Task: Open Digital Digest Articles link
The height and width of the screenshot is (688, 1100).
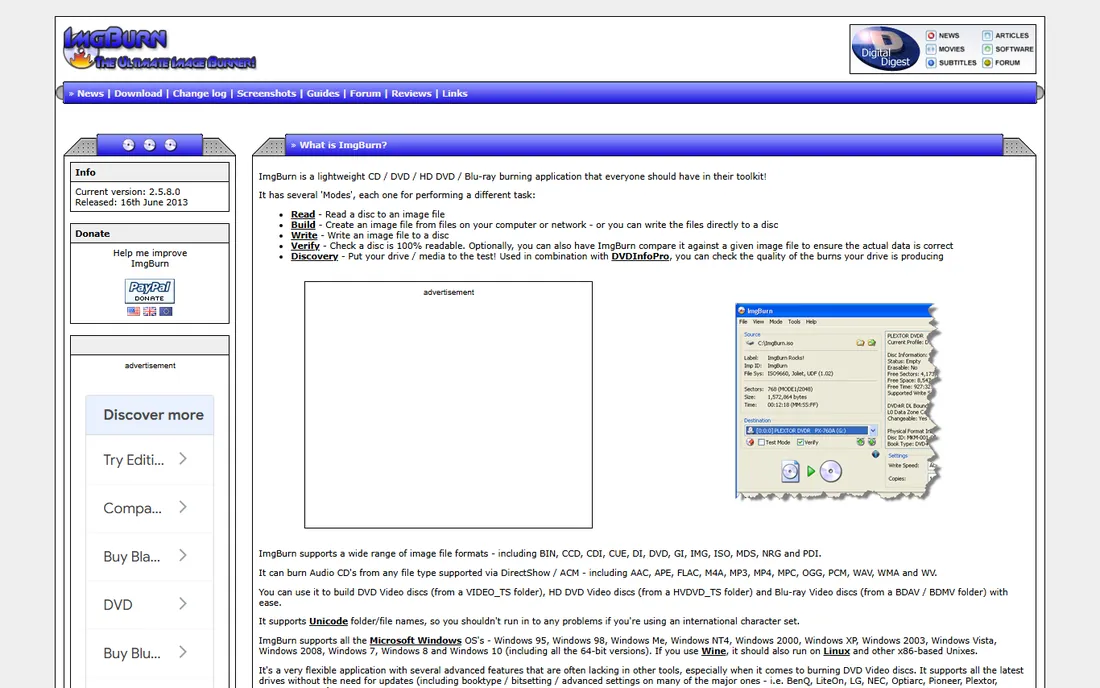Action: 1005,35
